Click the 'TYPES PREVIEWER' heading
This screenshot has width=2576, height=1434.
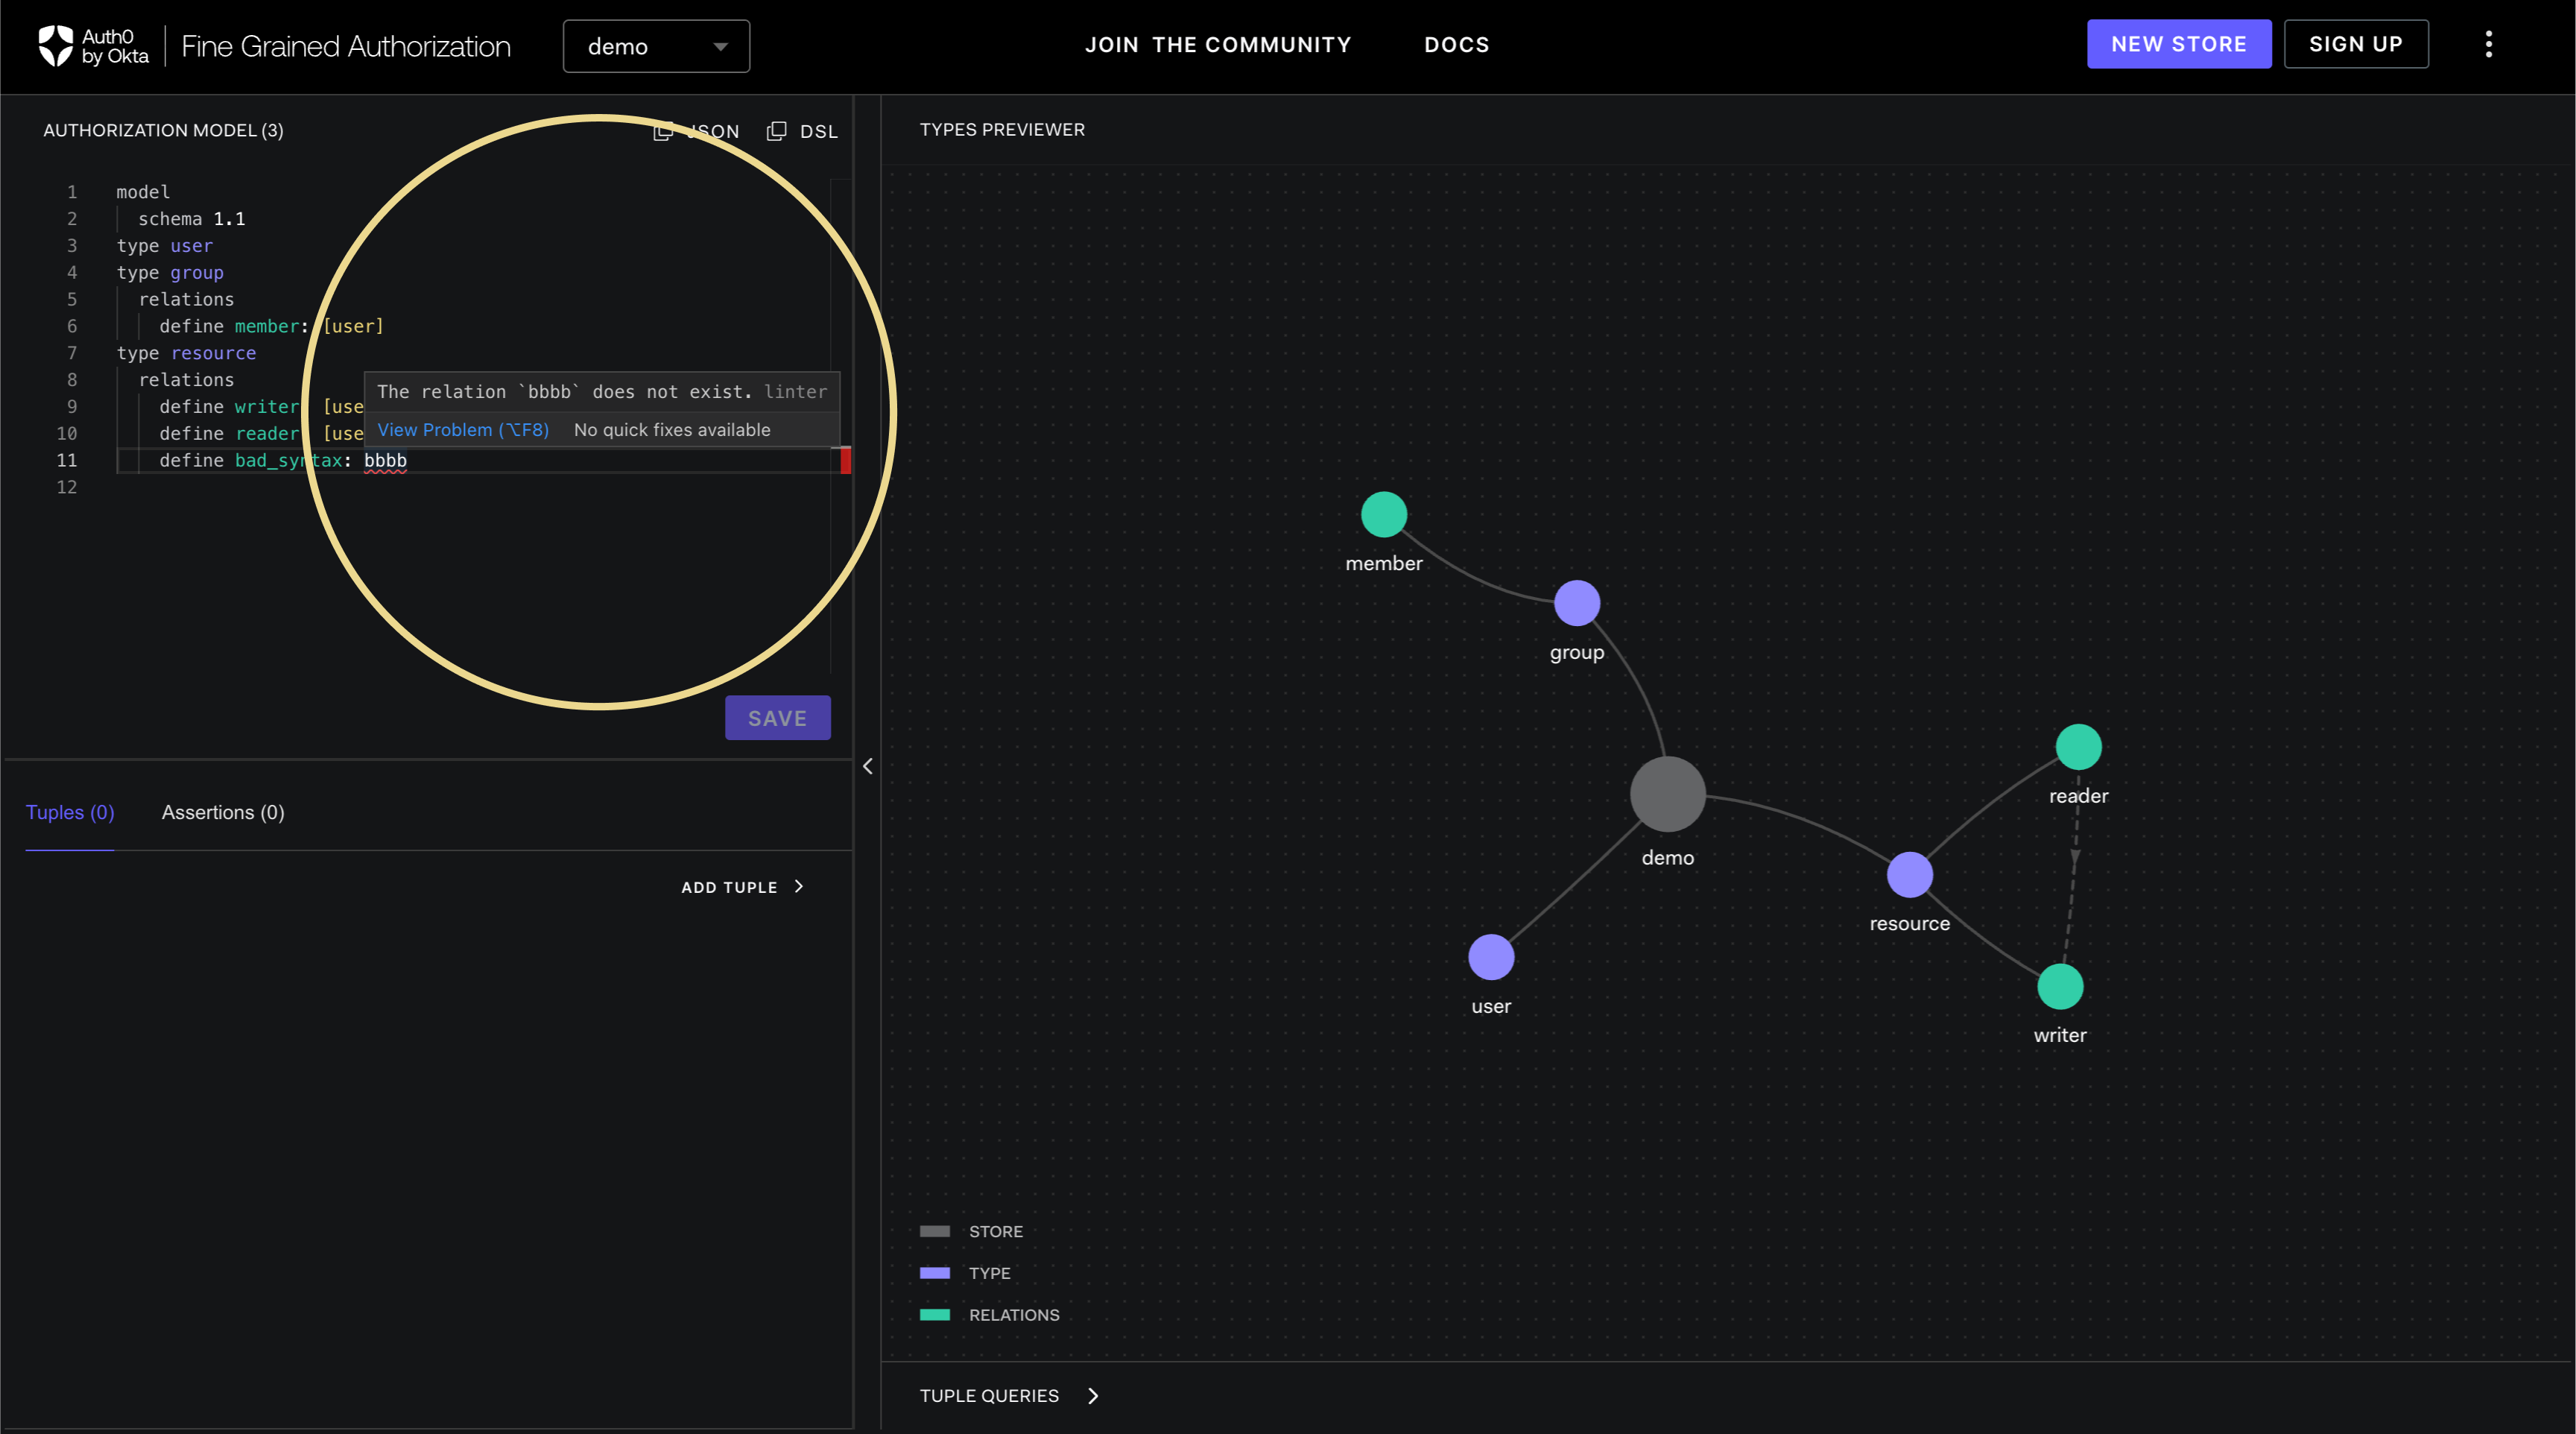point(1002,130)
